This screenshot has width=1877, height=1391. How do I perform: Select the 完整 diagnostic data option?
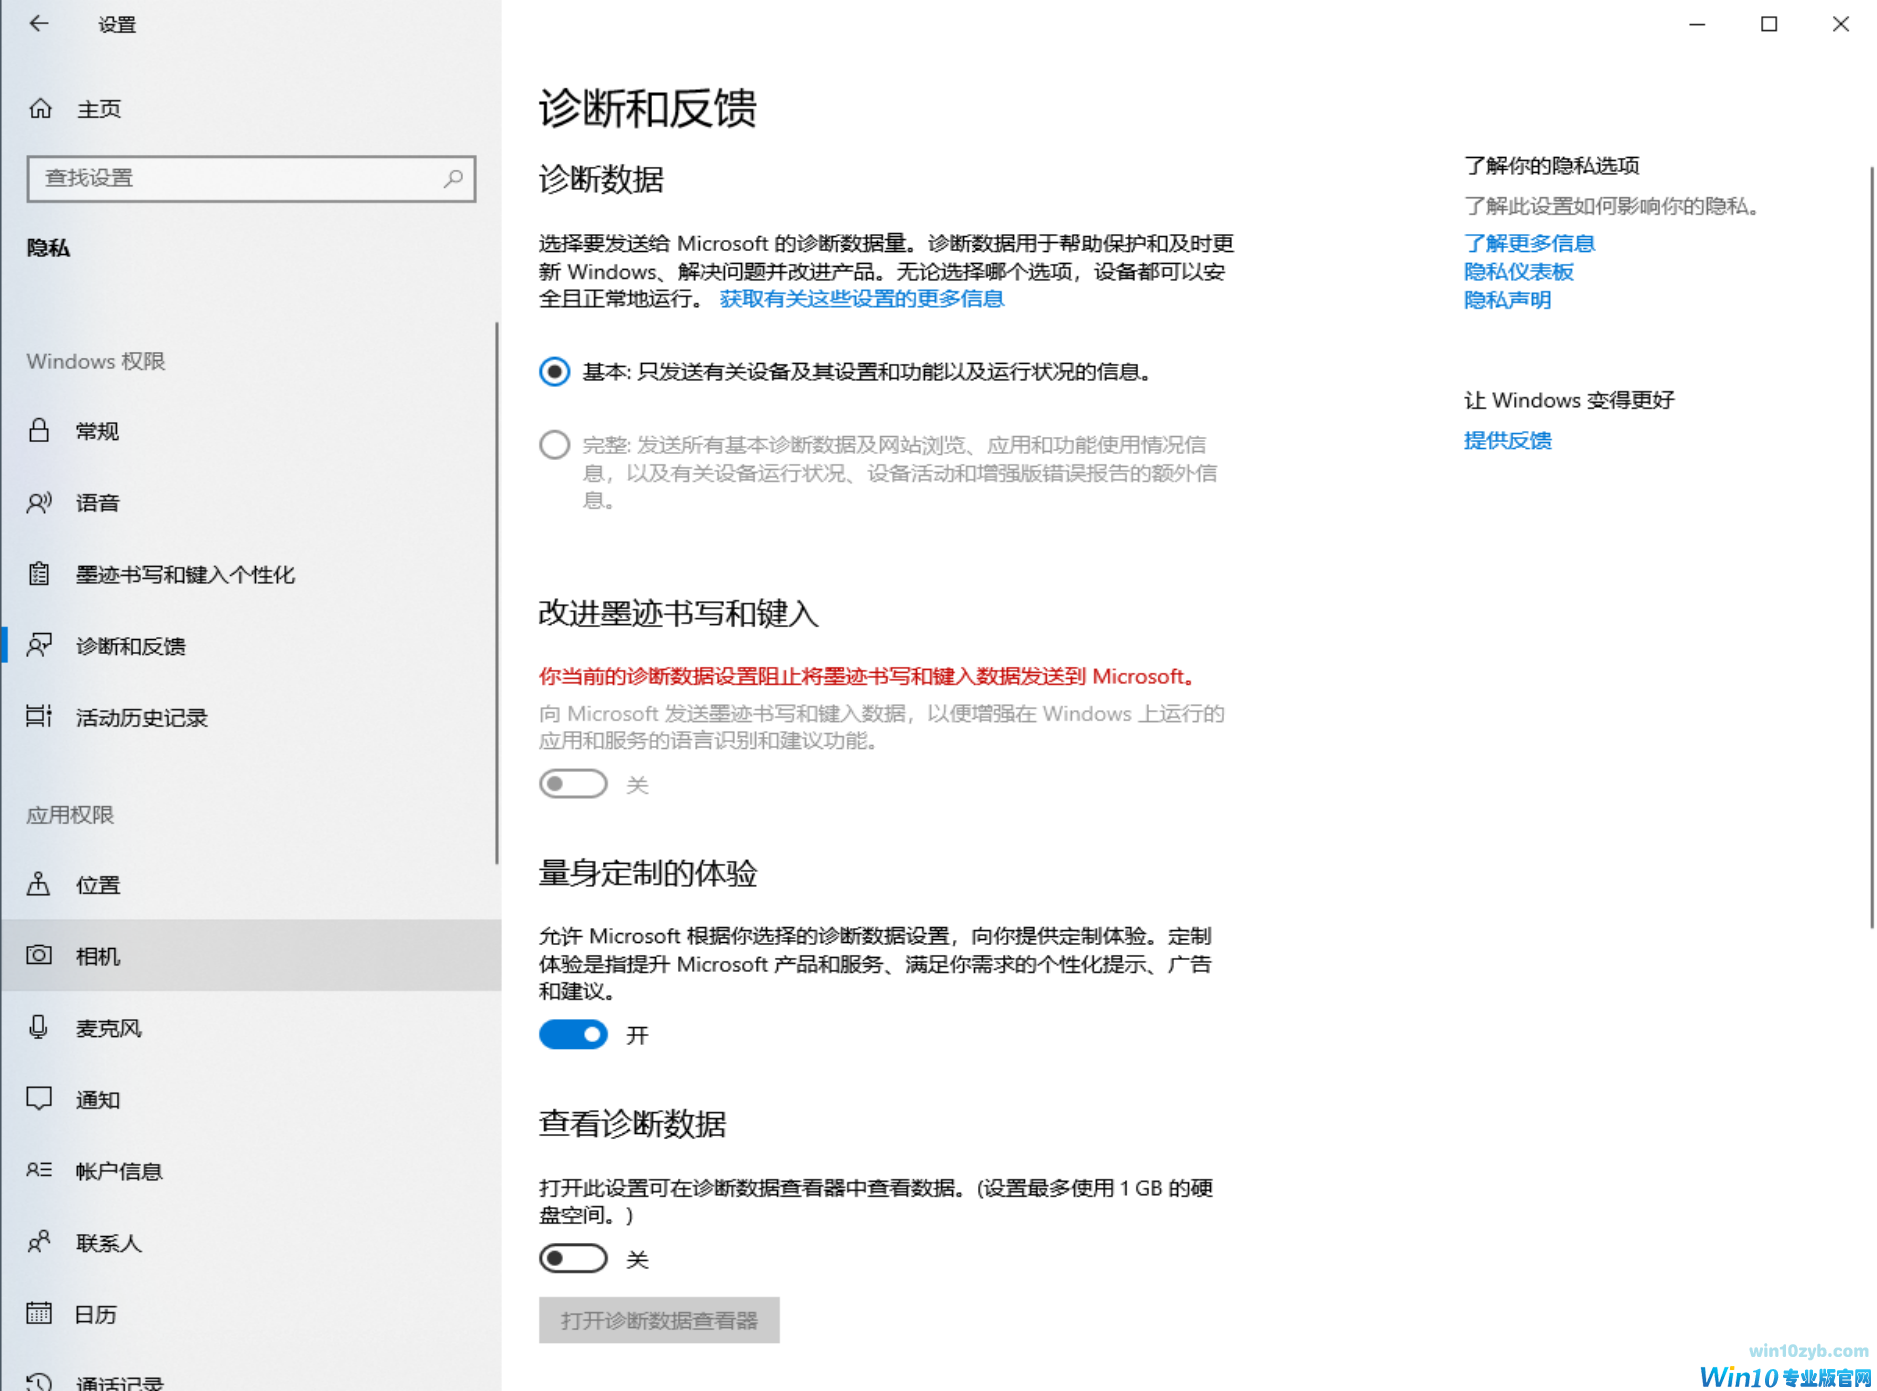point(554,444)
